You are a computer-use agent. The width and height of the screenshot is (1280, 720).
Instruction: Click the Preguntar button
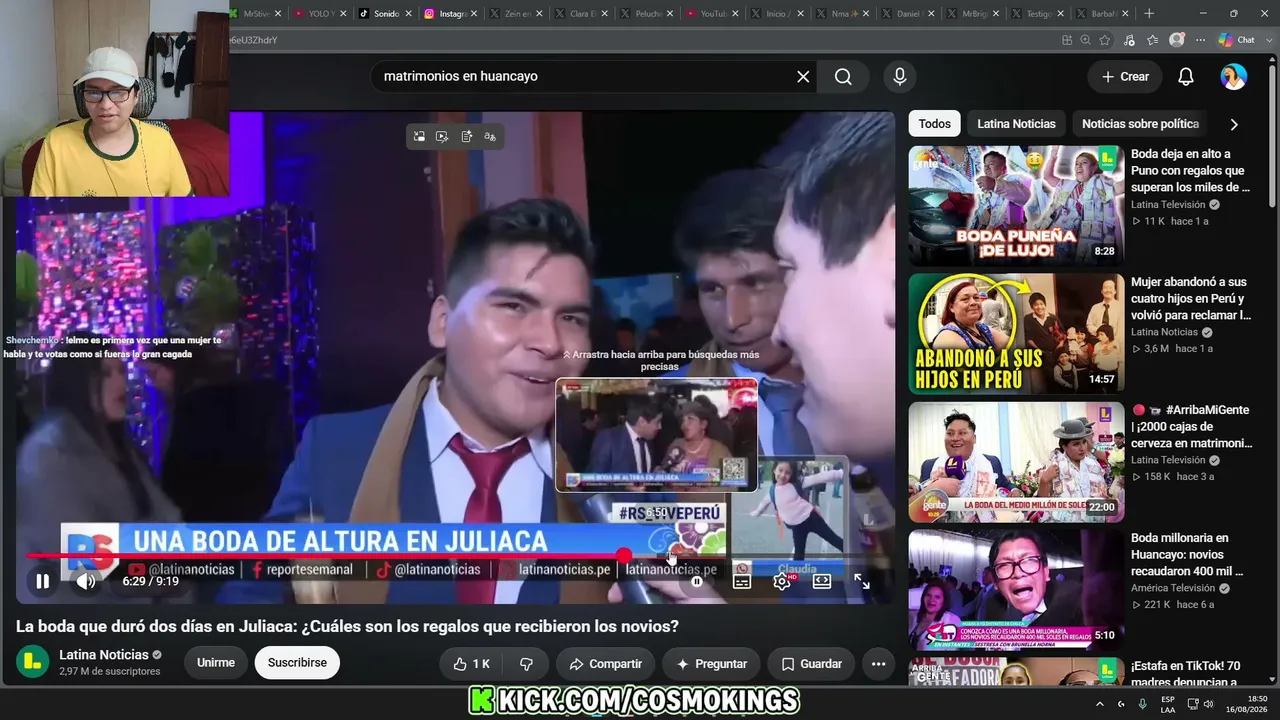pyautogui.click(x=712, y=664)
